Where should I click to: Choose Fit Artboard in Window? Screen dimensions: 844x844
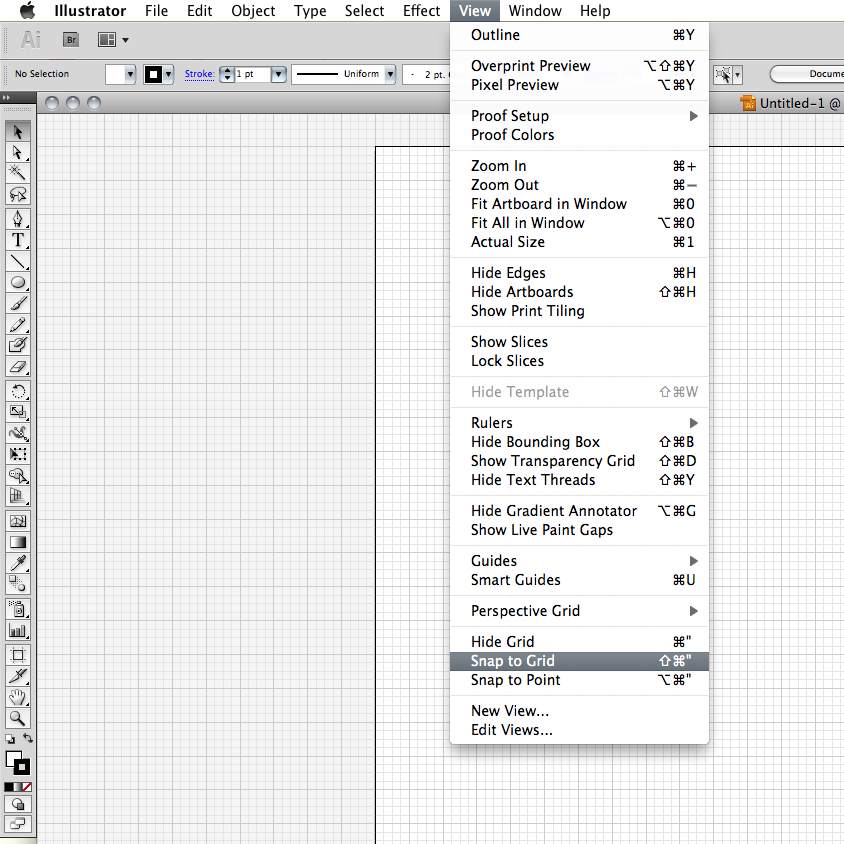pyautogui.click(x=579, y=204)
